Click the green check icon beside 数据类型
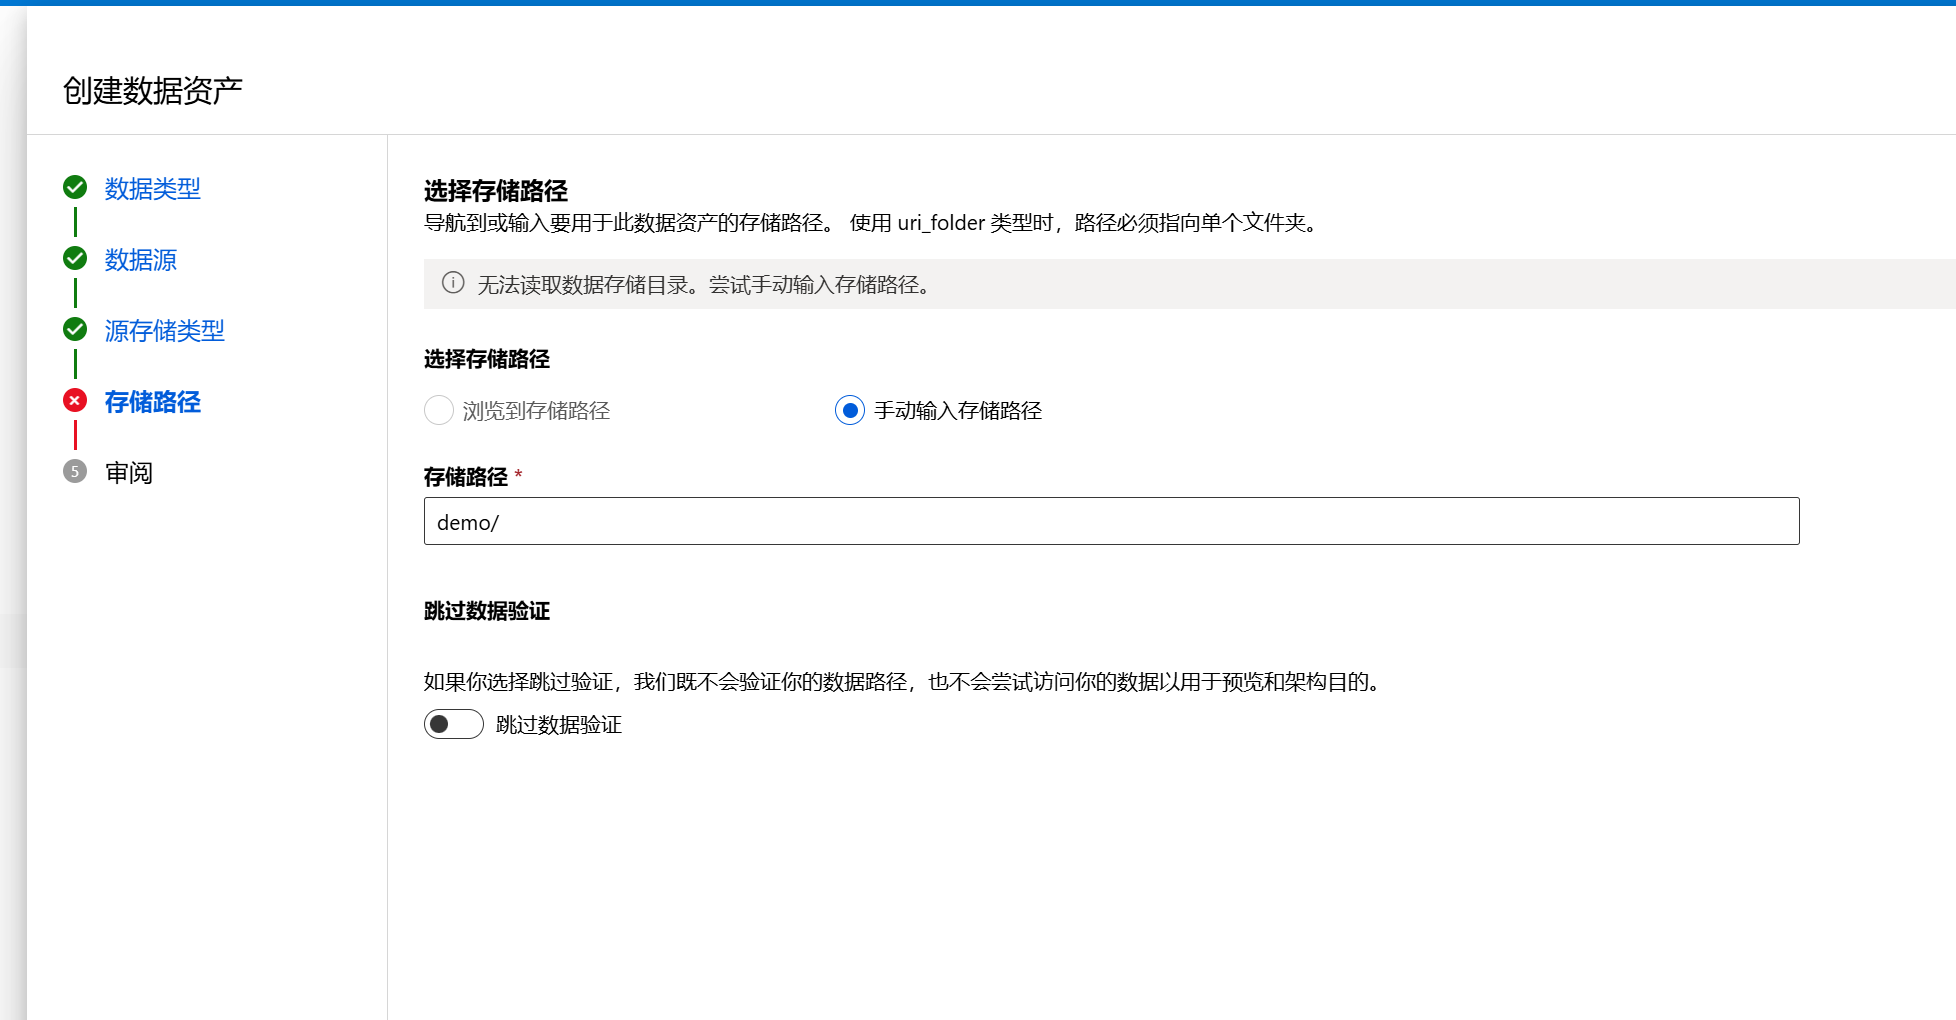The width and height of the screenshot is (1956, 1020). (75, 188)
